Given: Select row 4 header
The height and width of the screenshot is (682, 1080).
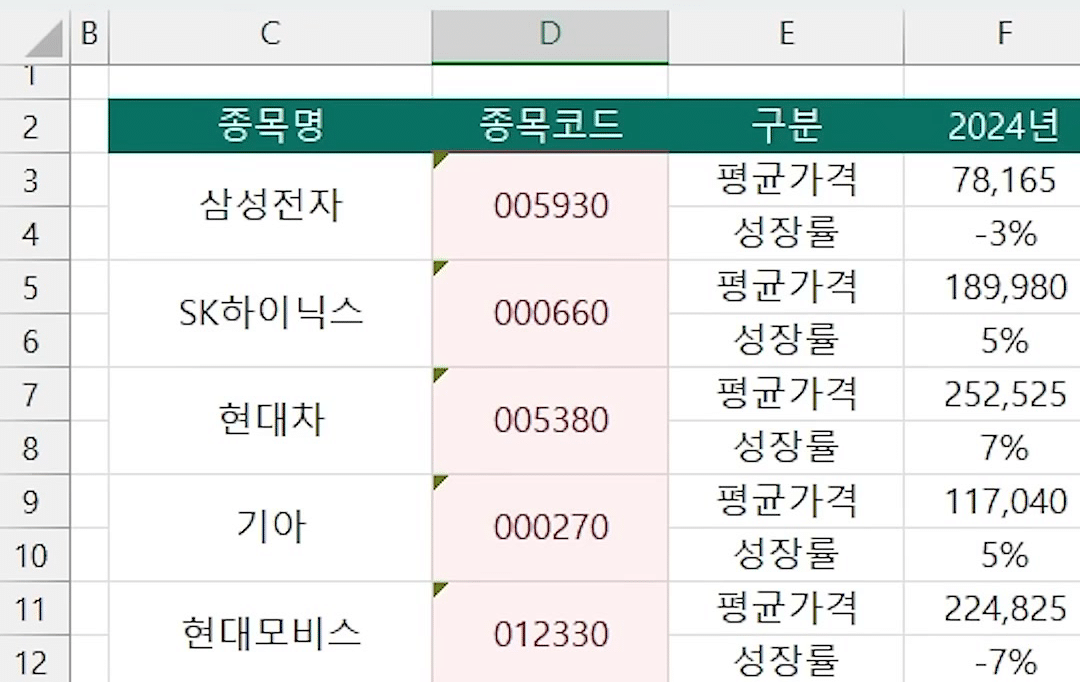Looking at the screenshot, I should pyautogui.click(x=34, y=234).
